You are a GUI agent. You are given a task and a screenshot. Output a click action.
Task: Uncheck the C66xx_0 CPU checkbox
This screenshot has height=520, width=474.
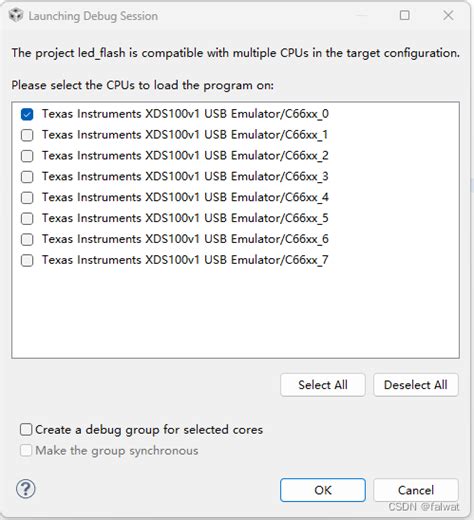coord(27,114)
